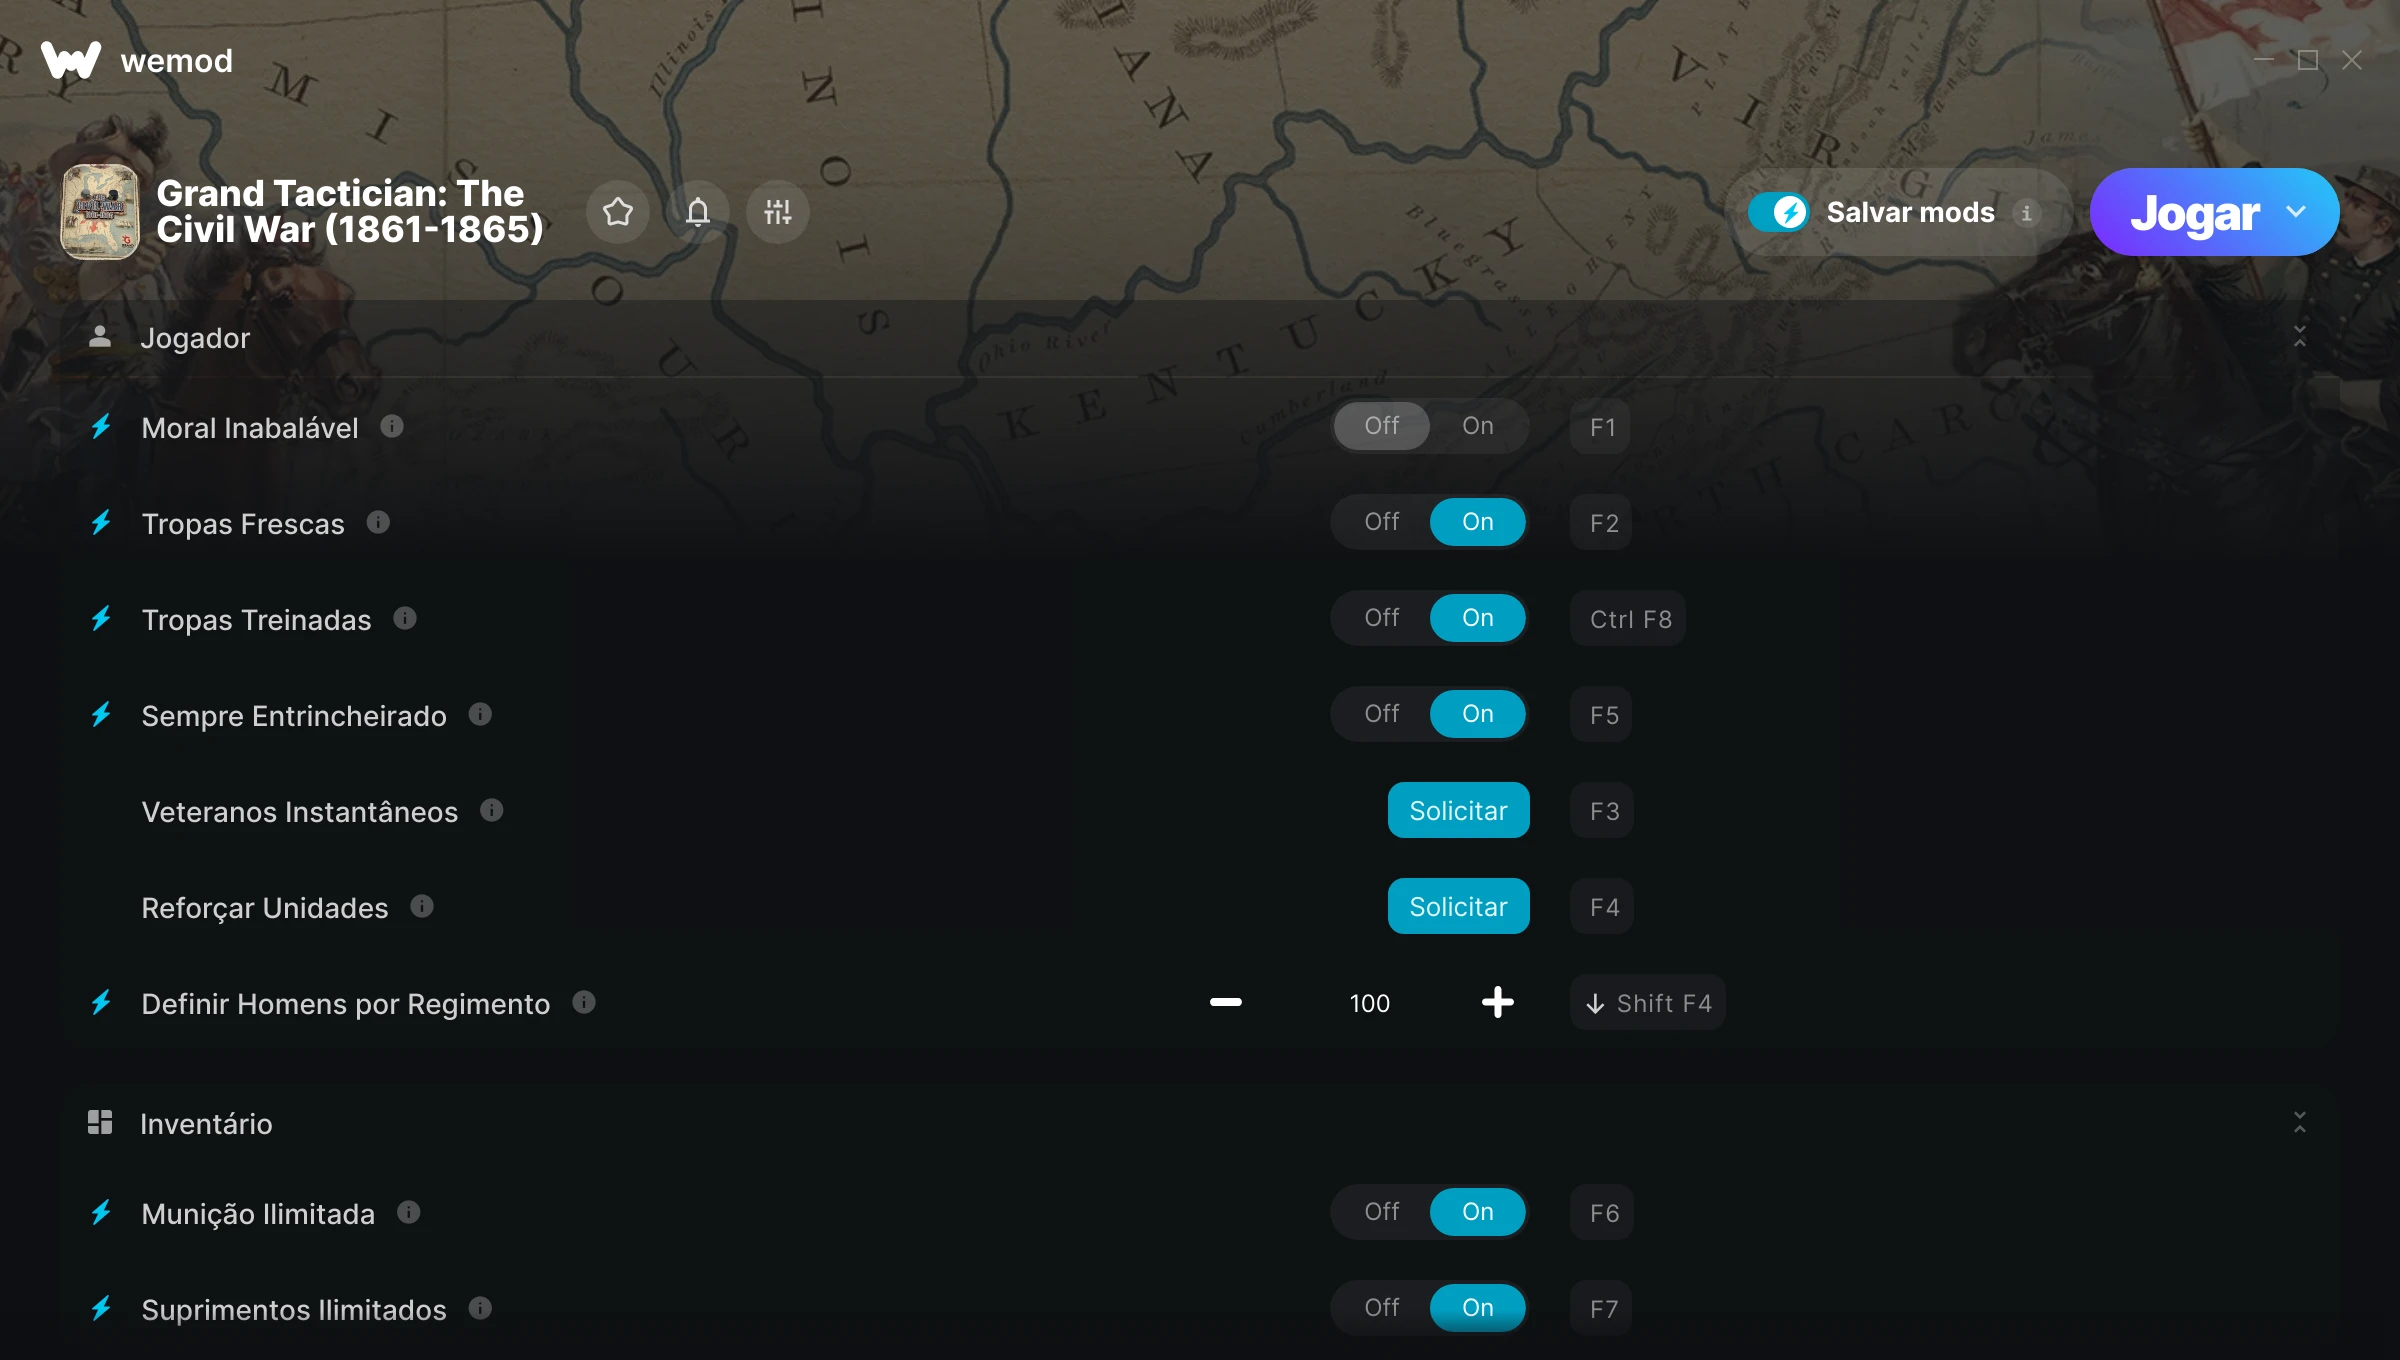Turn off Tropas Treinadas
This screenshot has height=1360, width=2400.
point(1382,618)
